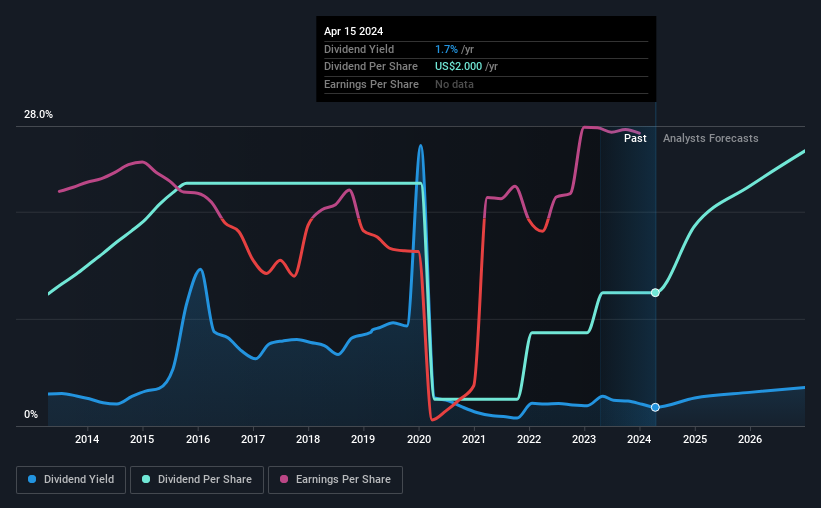
Task: Click the 'Dividend Yield' tooltip row label
Action: click(359, 49)
